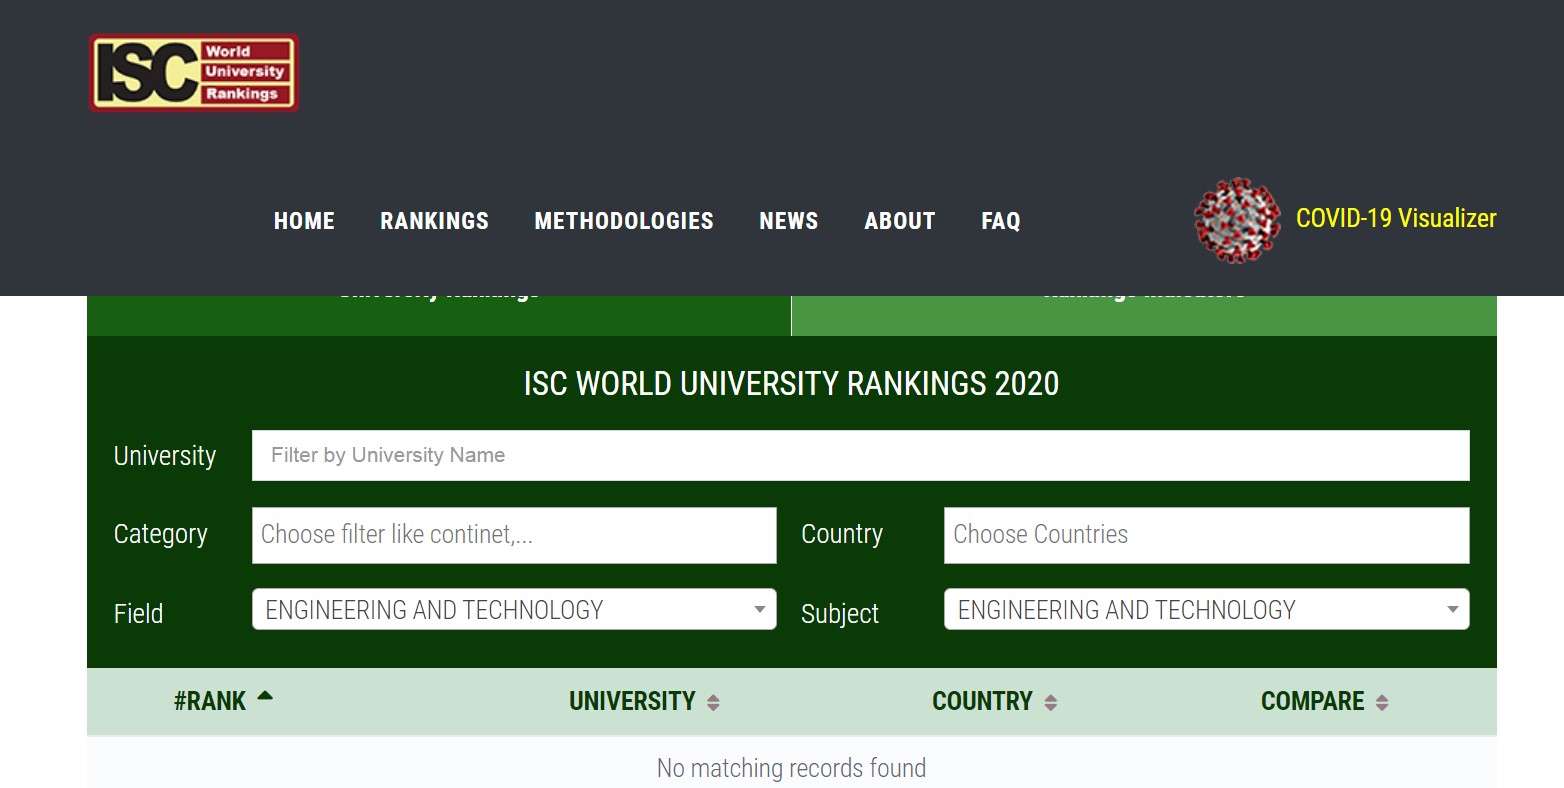
Task: Click the Field label
Action: 138,613
